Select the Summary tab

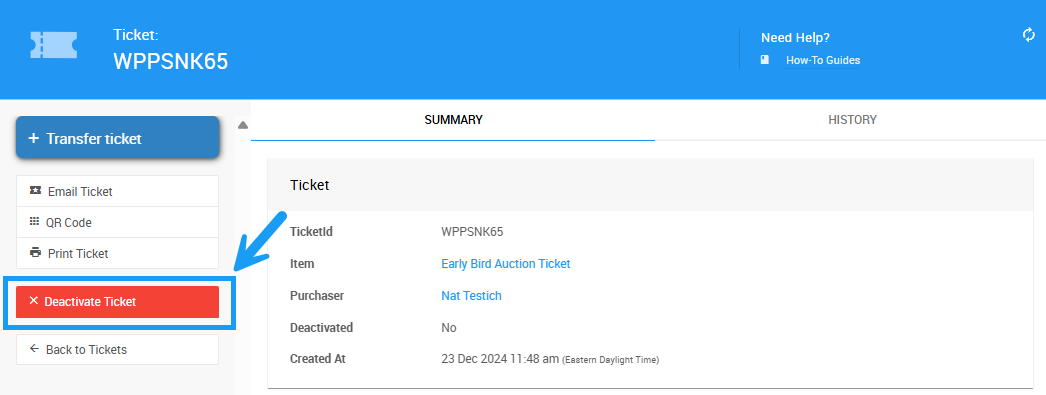coord(453,120)
